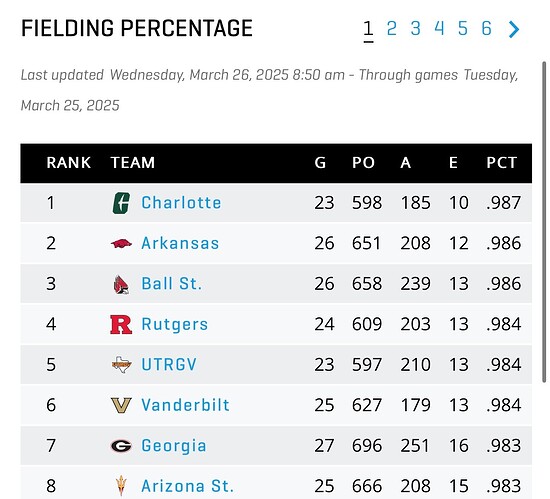Go to next page with chevron arrow

(514, 29)
